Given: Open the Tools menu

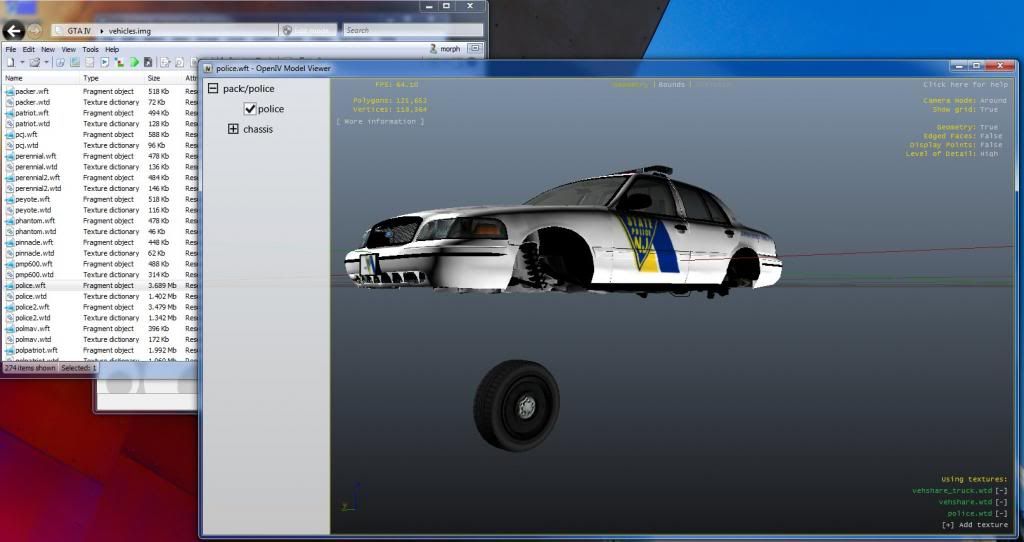Looking at the screenshot, I should click(x=90, y=49).
